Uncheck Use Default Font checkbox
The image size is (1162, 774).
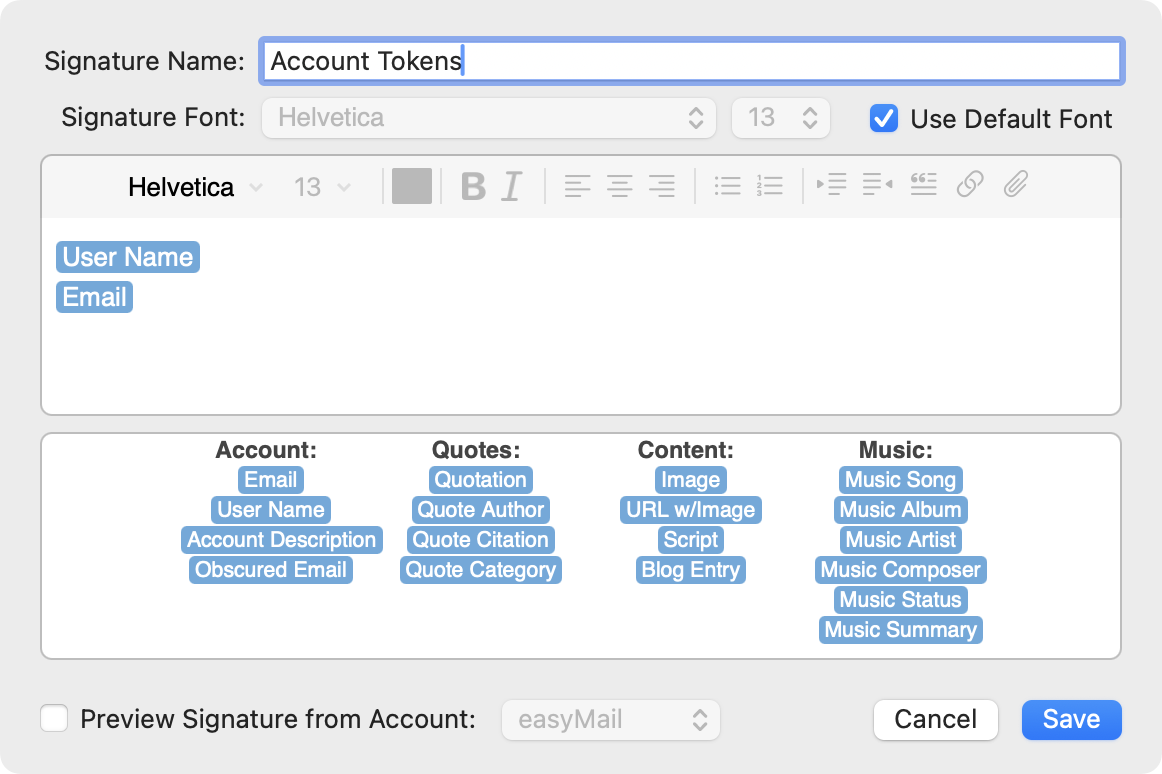pyautogui.click(x=883, y=118)
